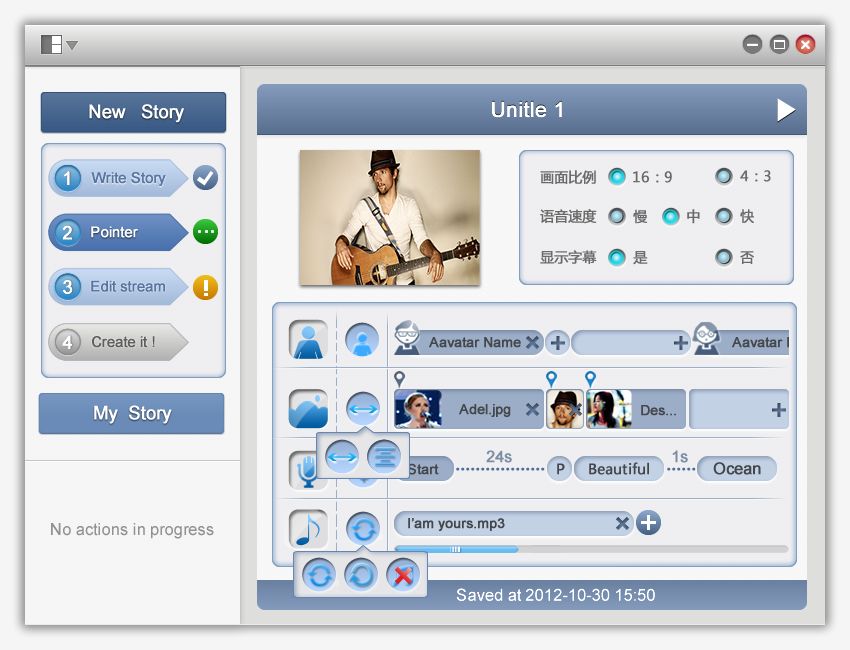Click the avatar track person icon
This screenshot has width=850, height=650.
tap(308, 340)
